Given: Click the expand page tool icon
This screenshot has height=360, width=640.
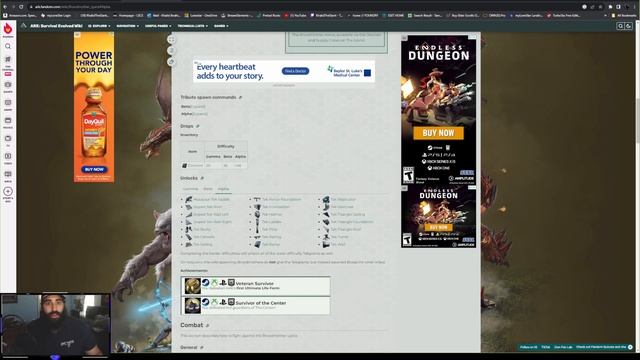Looking at the screenshot, I should [x=171, y=39].
